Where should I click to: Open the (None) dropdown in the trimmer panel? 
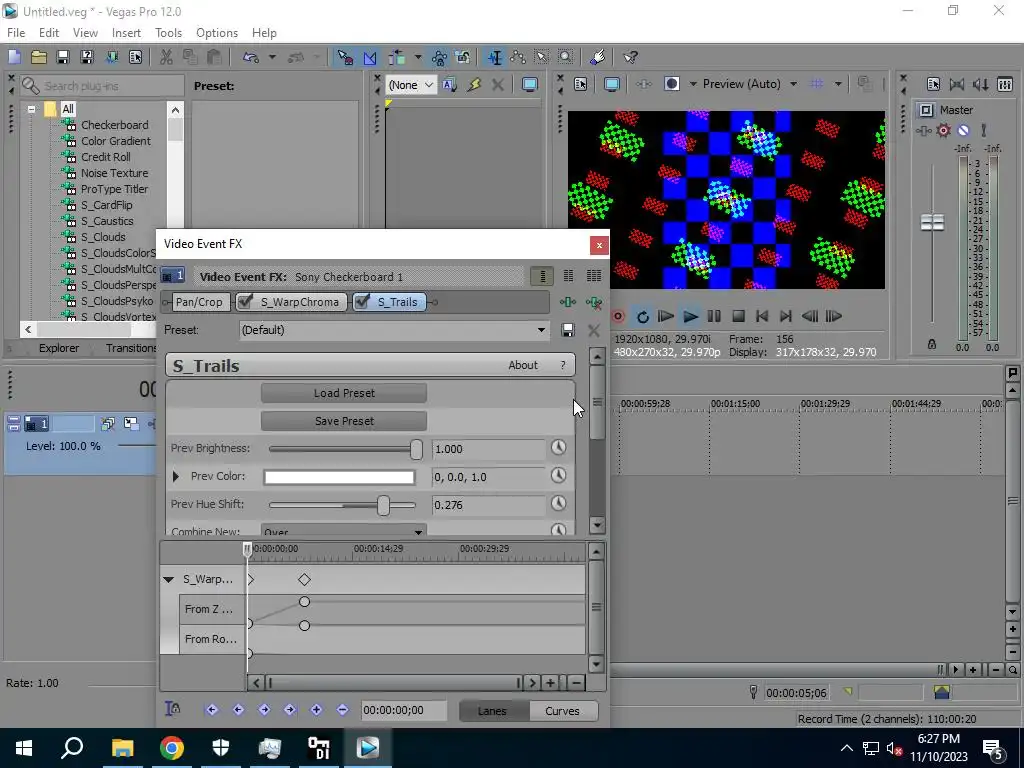[x=411, y=85]
